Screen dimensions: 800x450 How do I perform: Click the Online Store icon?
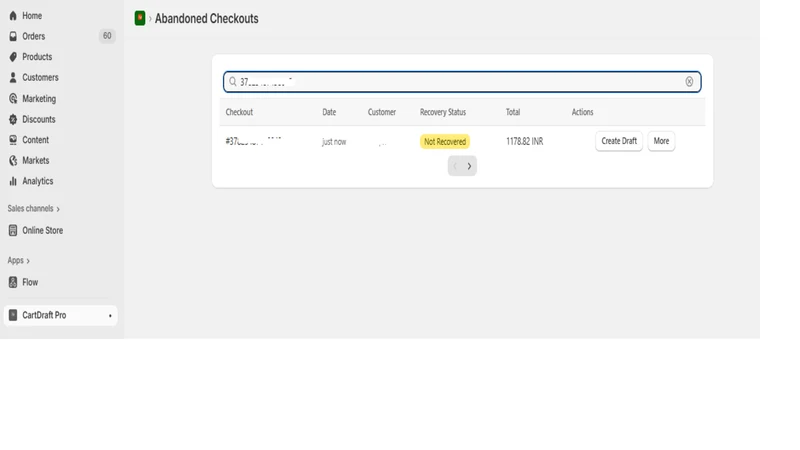(13, 231)
